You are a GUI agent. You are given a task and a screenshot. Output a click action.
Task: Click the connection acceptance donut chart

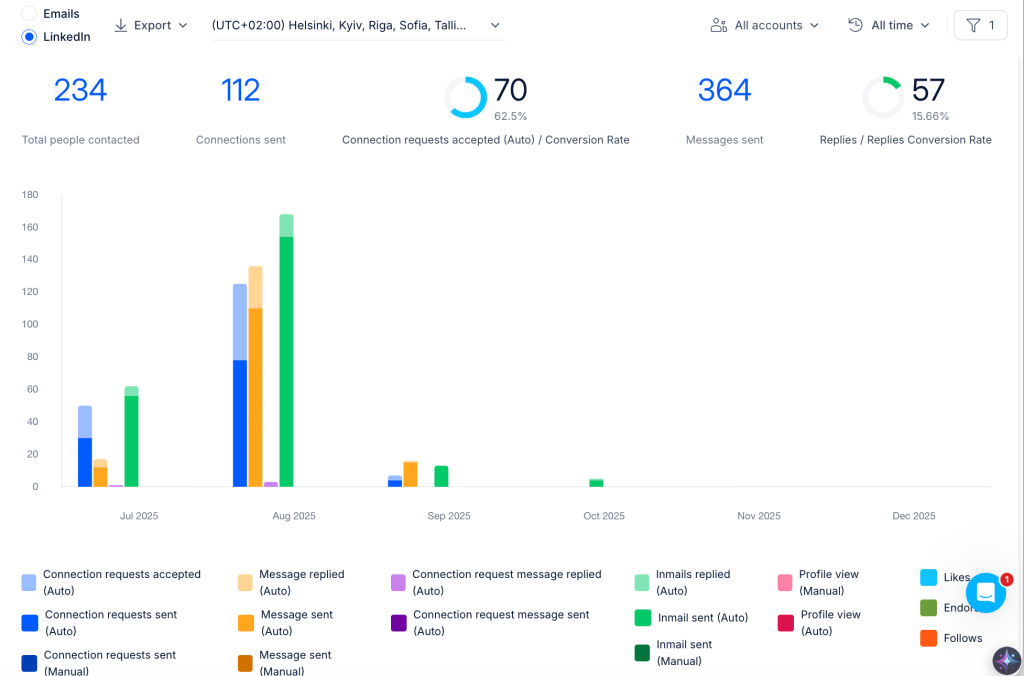tap(466, 97)
